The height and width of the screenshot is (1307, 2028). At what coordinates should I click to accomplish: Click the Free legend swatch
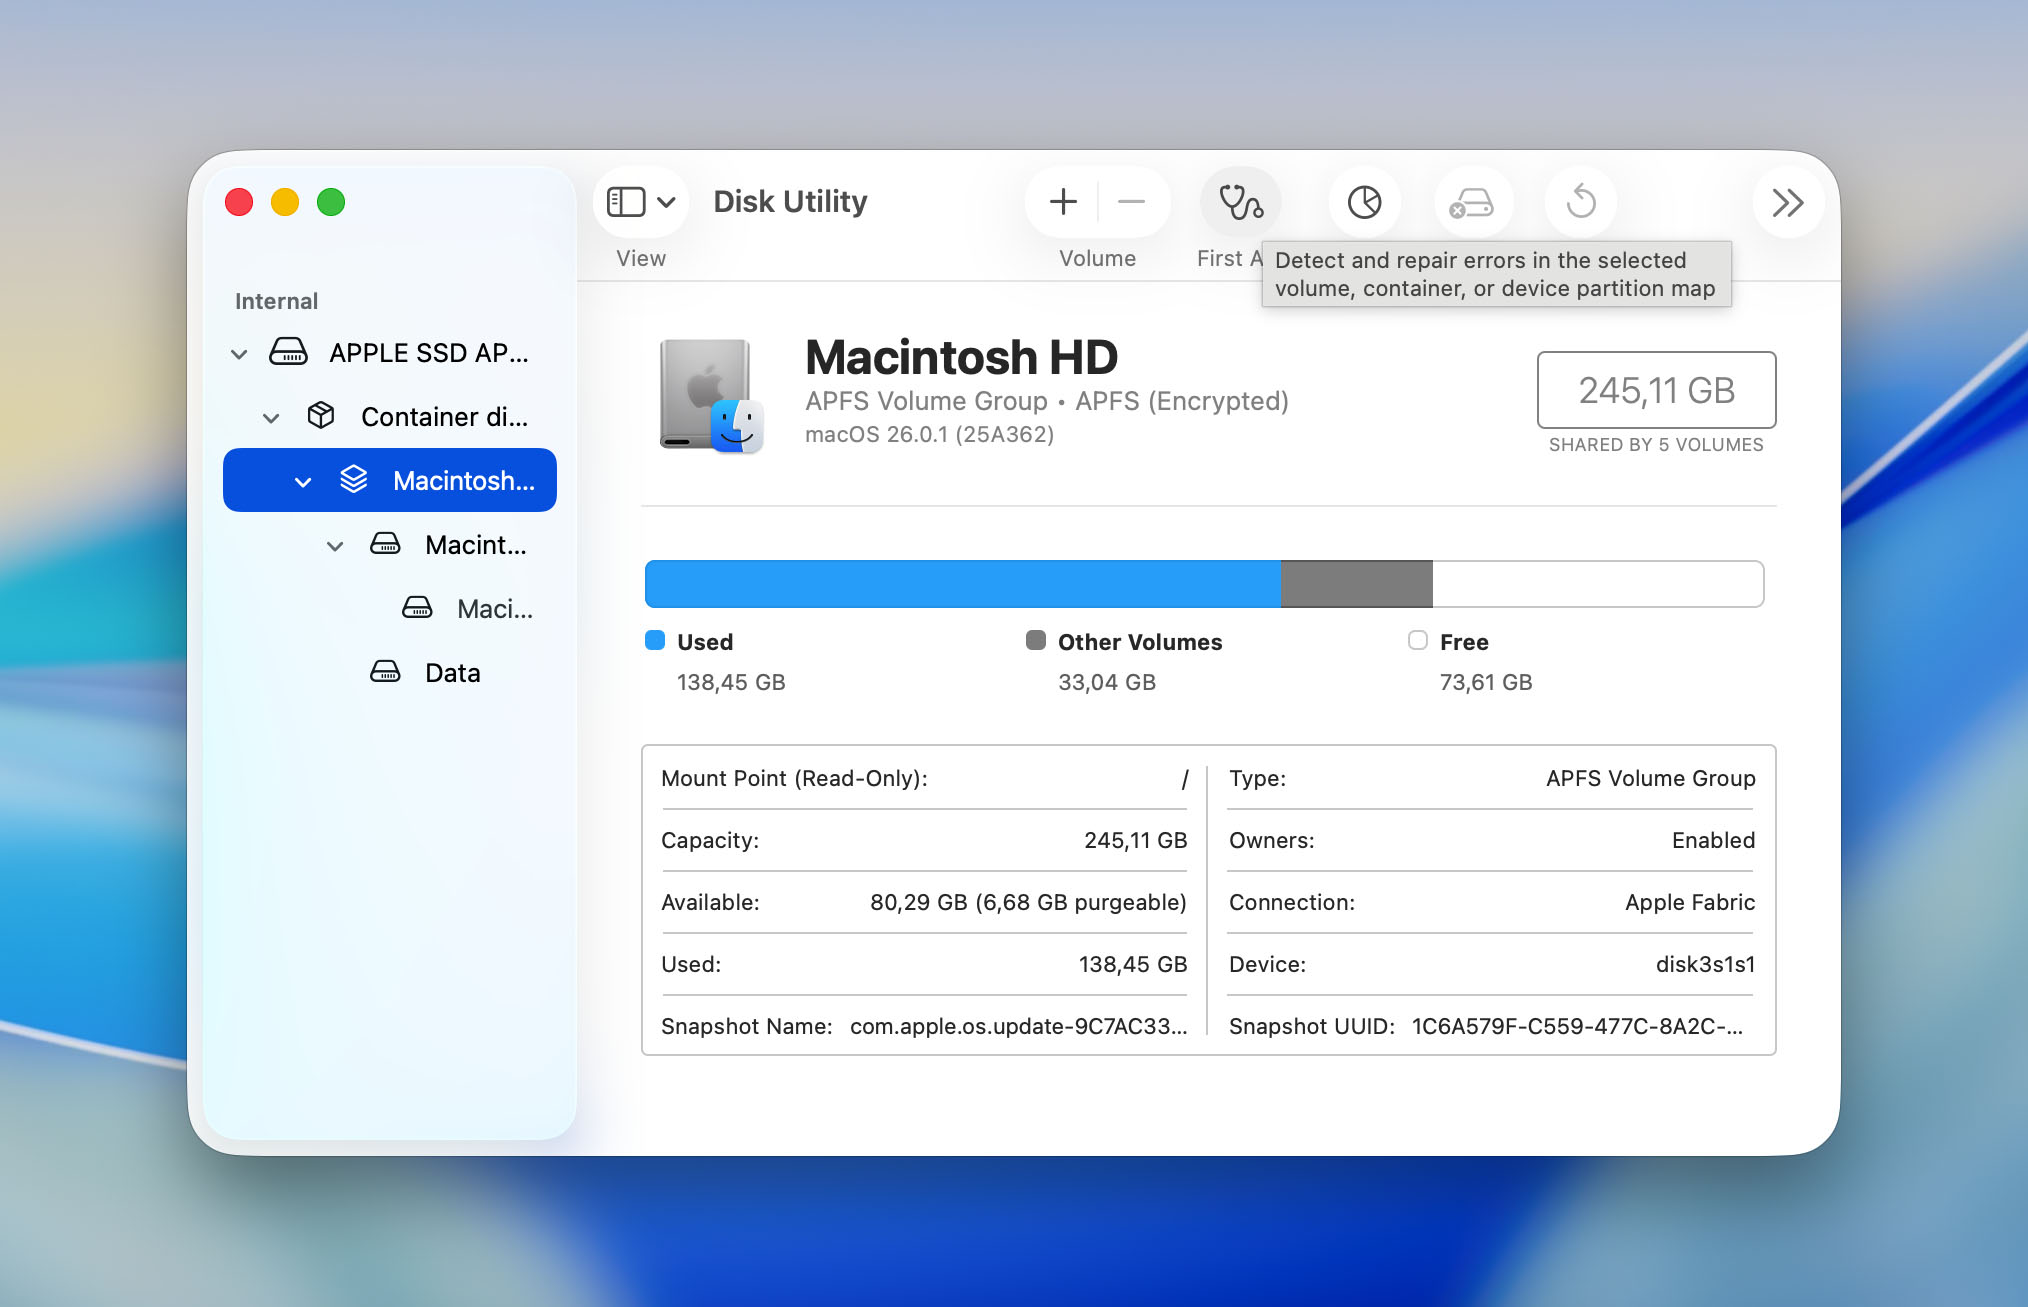(x=1418, y=640)
